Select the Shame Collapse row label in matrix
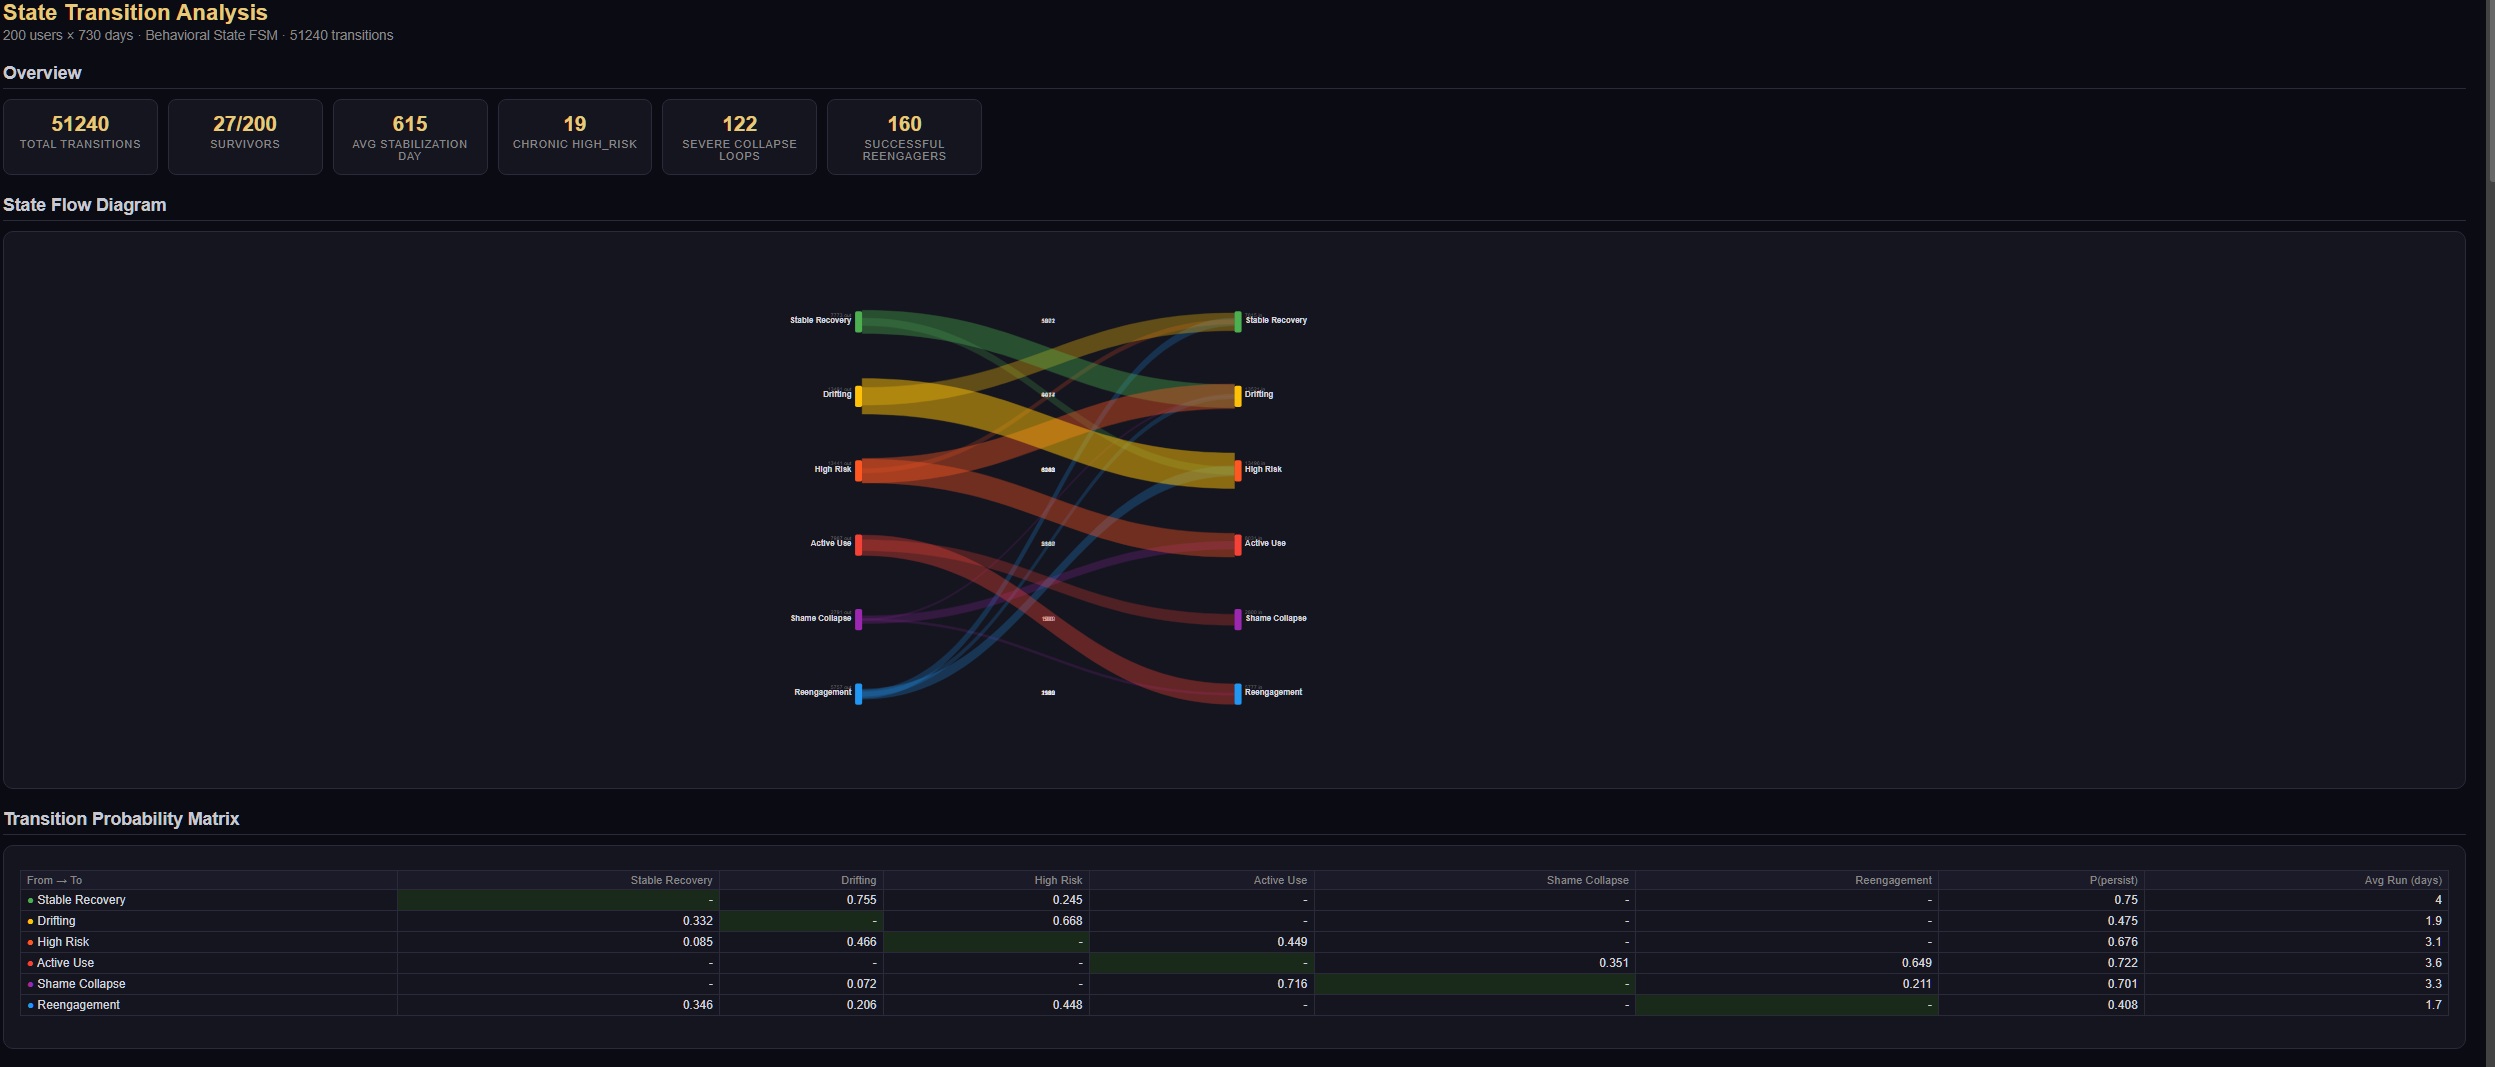This screenshot has height=1067, width=2495. click(209, 984)
